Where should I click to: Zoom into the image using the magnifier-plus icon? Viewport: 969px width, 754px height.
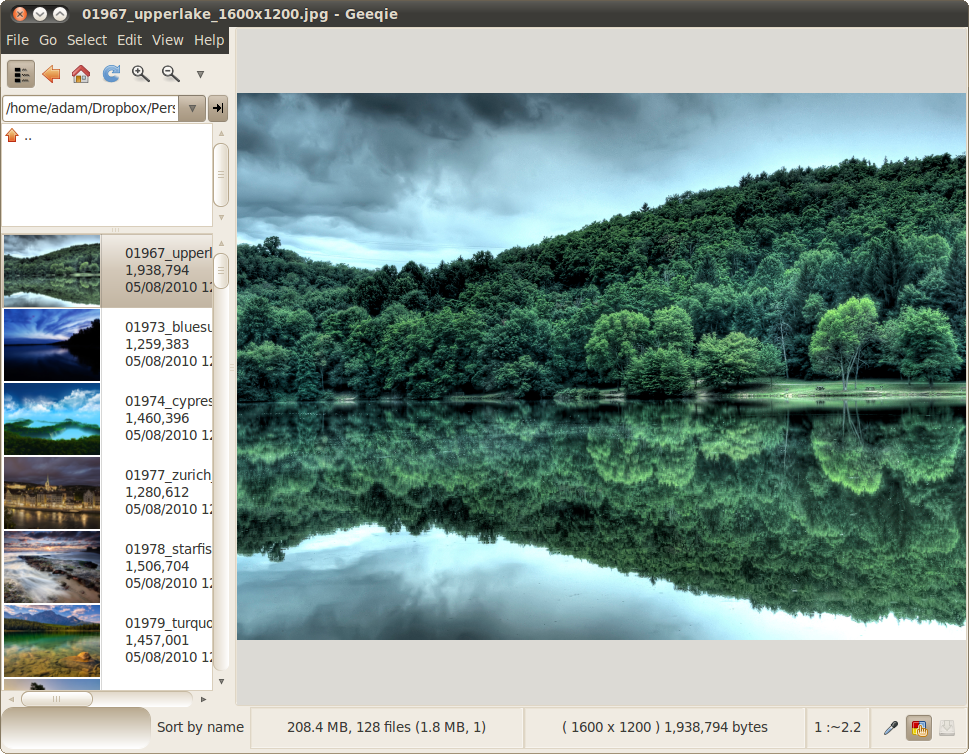(140, 73)
